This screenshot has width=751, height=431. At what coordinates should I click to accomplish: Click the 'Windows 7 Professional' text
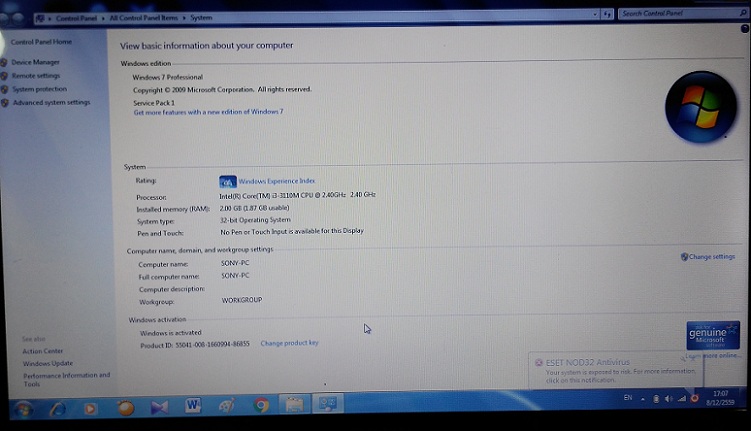[168, 77]
